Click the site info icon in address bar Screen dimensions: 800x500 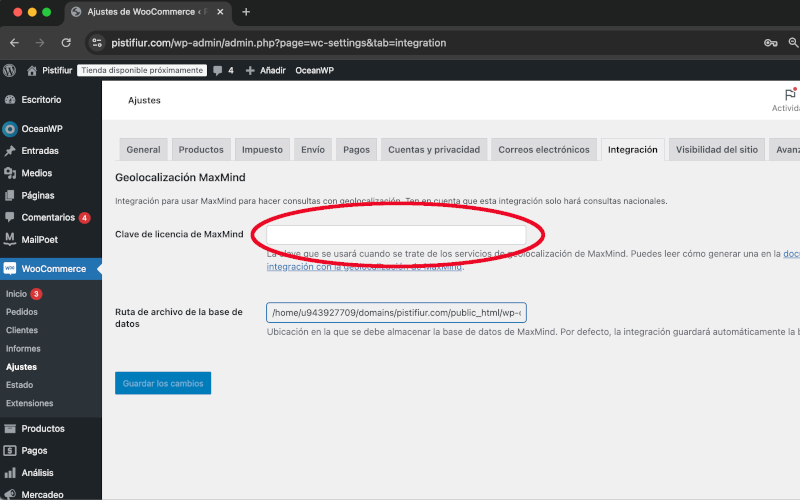[x=97, y=43]
